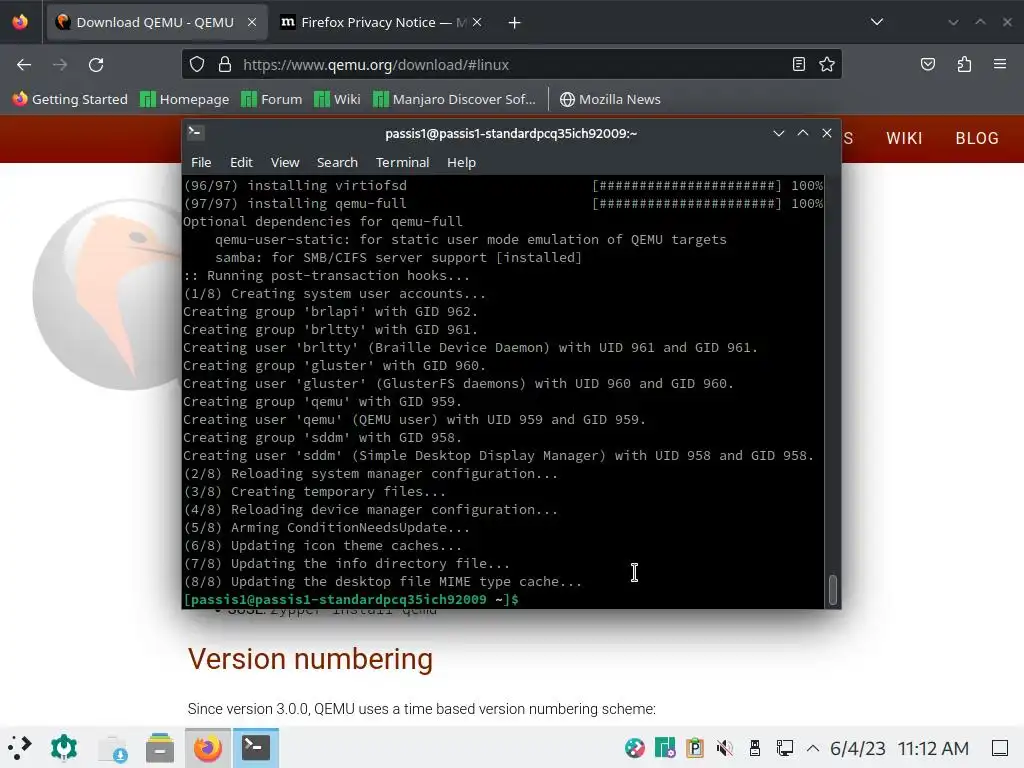Screen dimensions: 1024x768
Task: Click the colorful circular tray icon
Action: (634, 748)
